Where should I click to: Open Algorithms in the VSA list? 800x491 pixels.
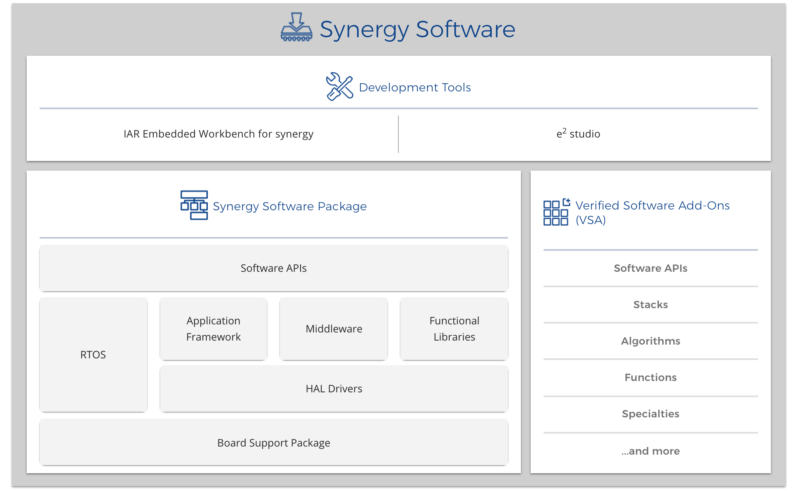650,341
